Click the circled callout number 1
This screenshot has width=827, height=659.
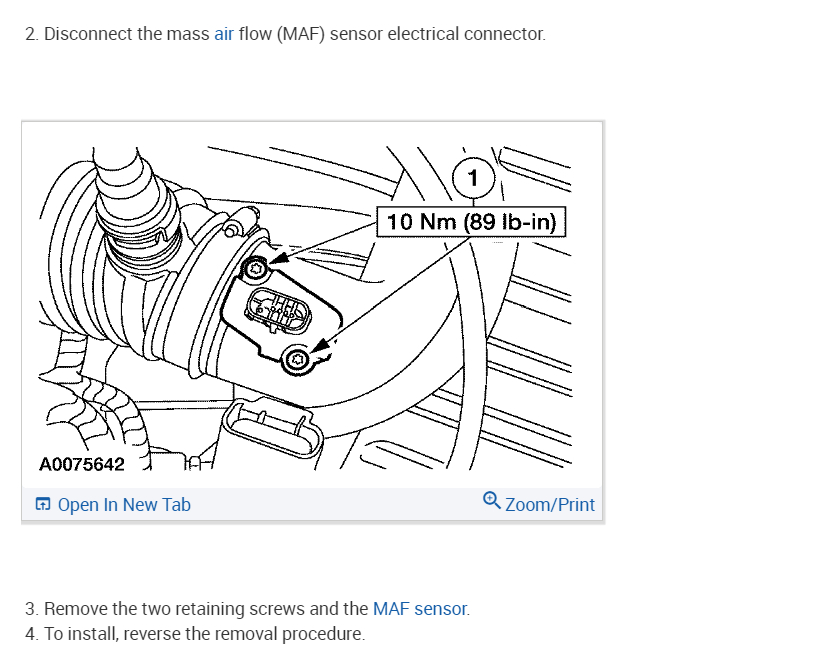(473, 178)
